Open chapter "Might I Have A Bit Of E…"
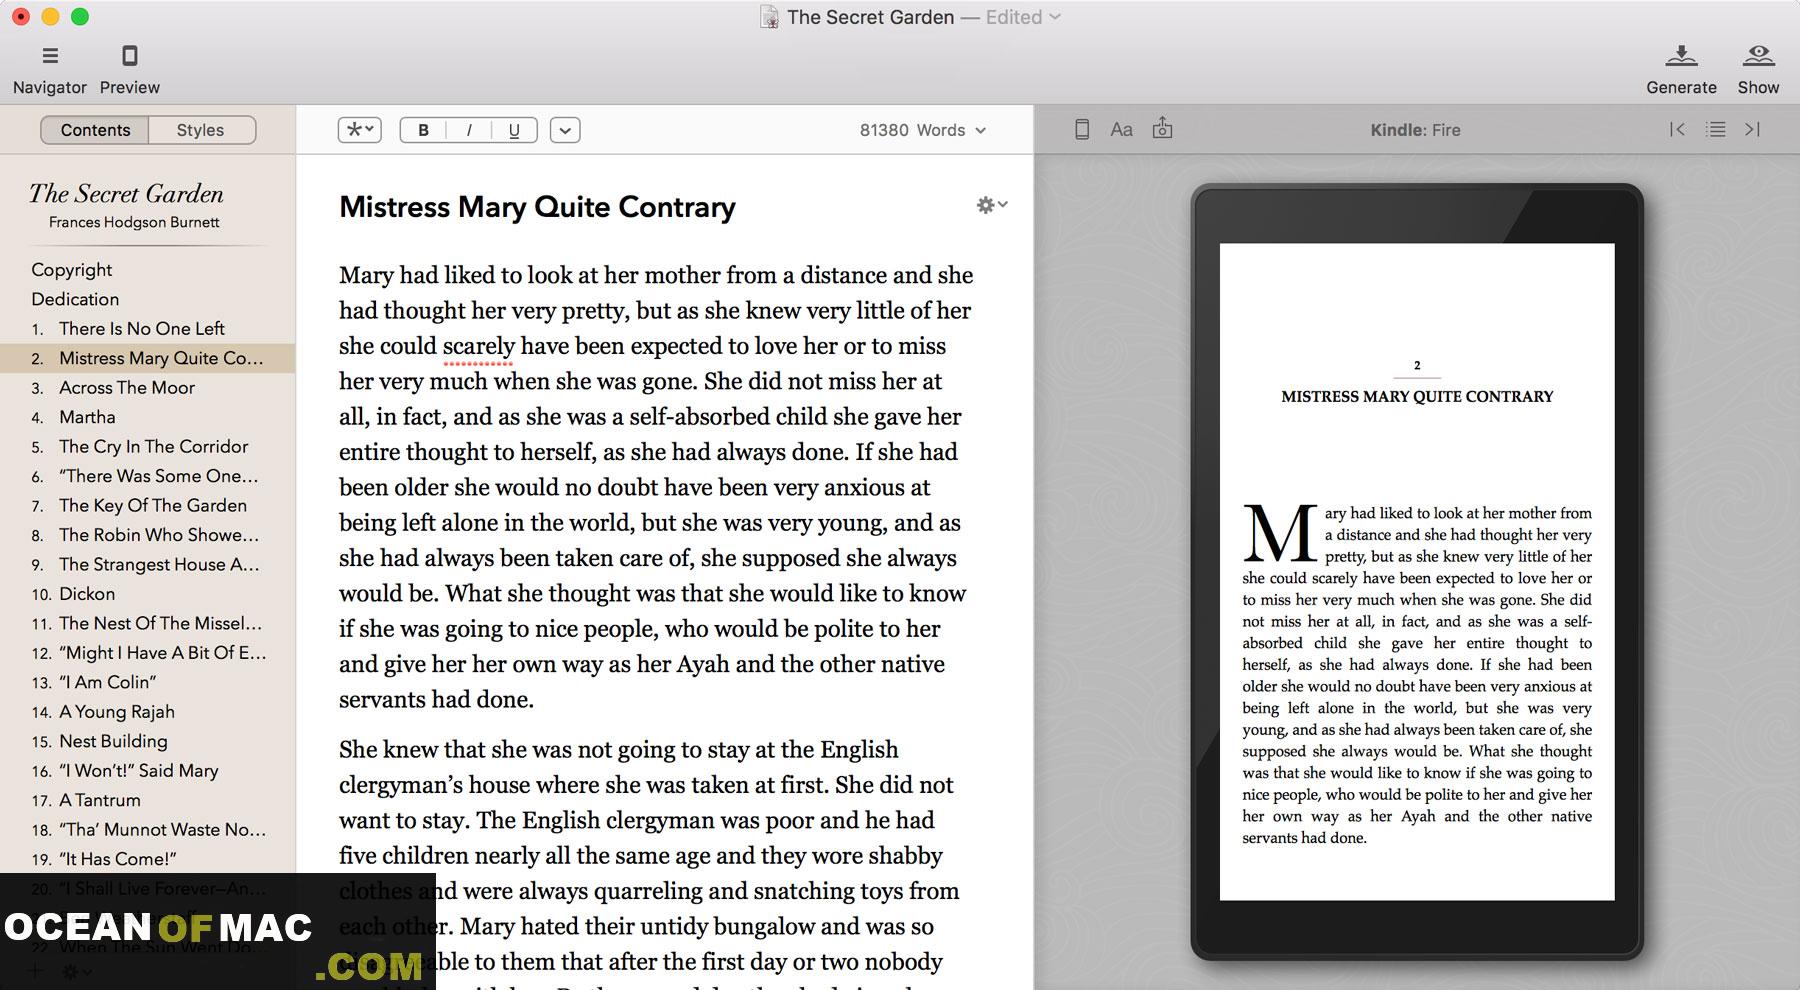 (148, 653)
